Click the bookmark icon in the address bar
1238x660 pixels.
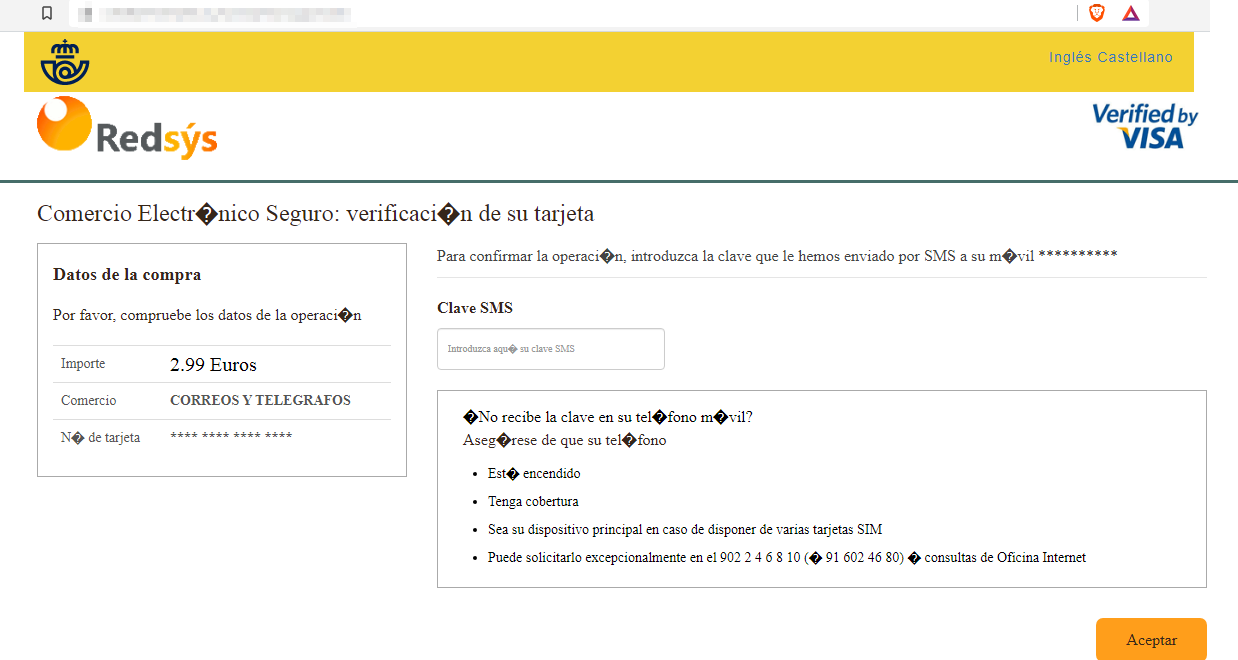(x=47, y=13)
